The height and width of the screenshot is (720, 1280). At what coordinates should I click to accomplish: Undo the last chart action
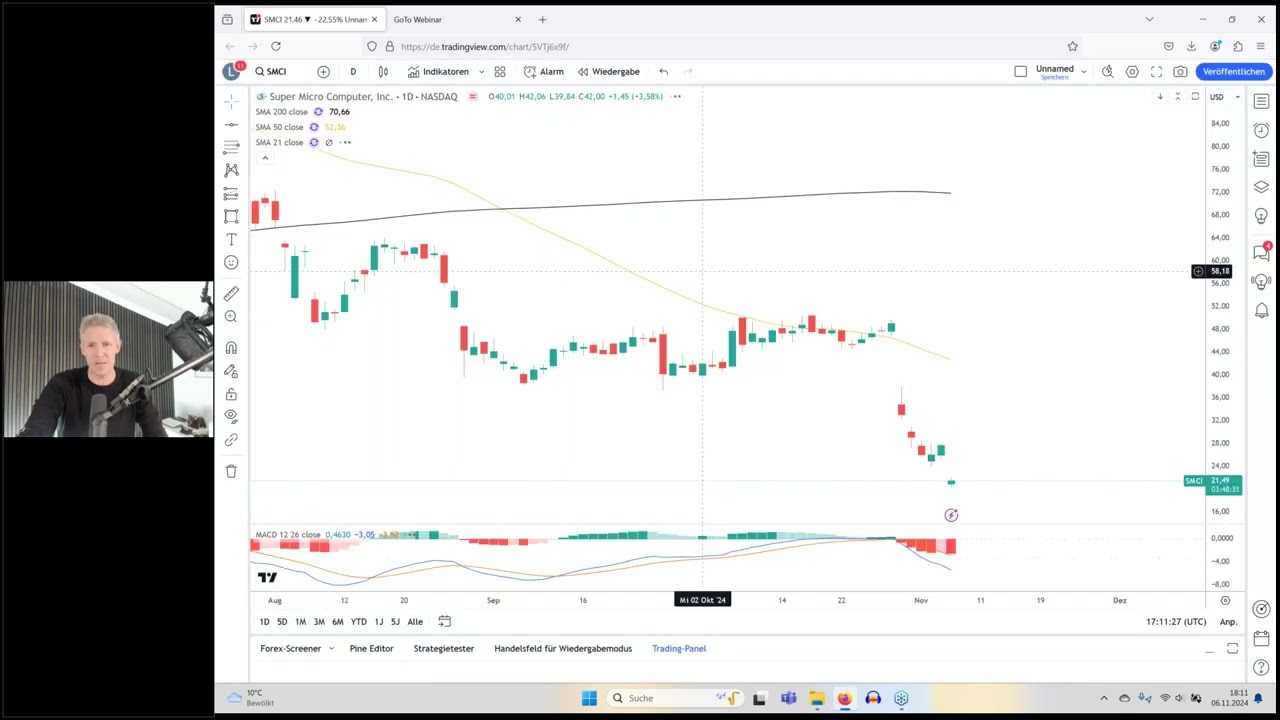[x=663, y=72]
